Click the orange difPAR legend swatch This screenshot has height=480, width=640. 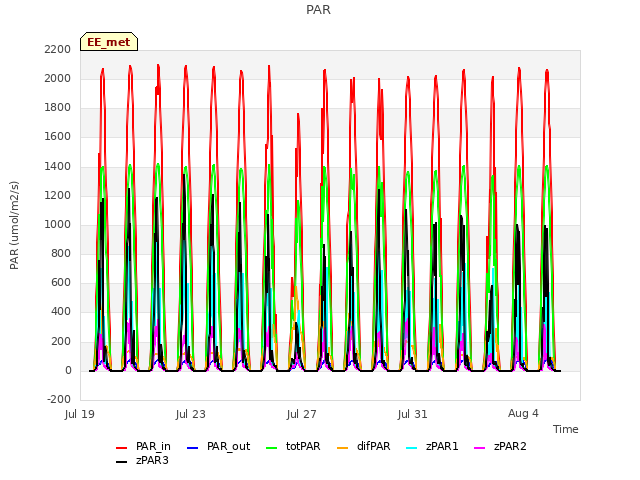pos(342,448)
